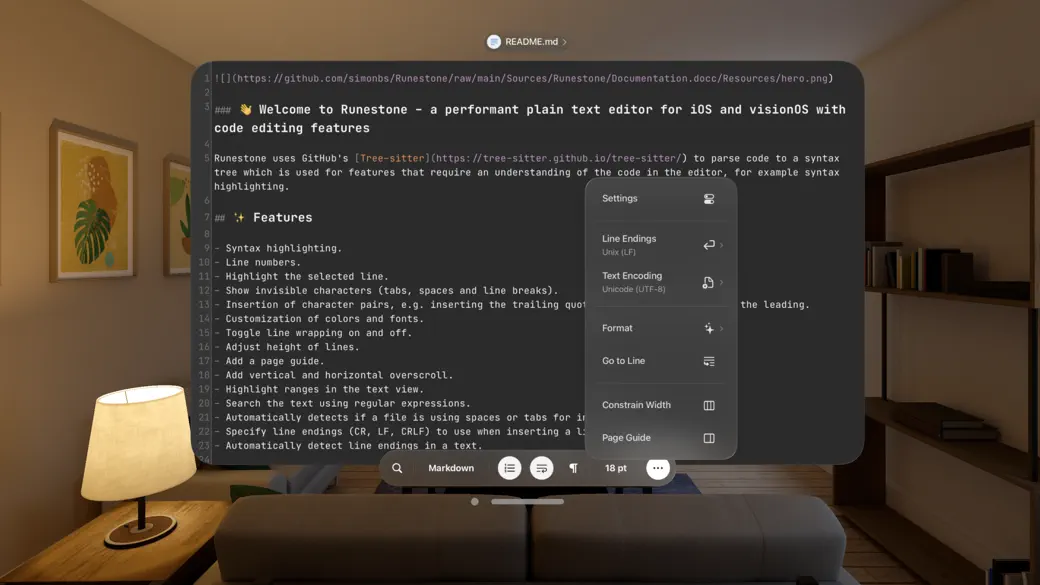Open the Line Endings submenu
1040x585 pixels.
tap(660, 243)
